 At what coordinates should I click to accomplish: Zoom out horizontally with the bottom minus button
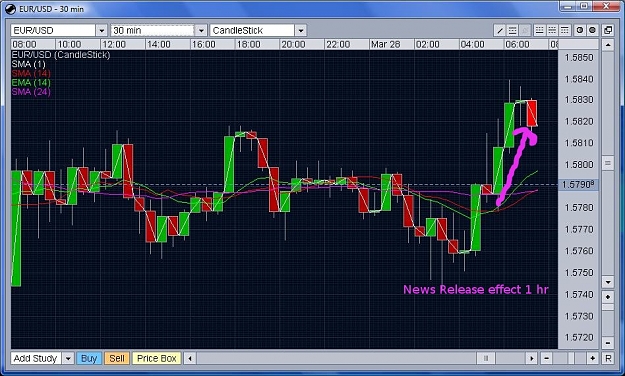coord(546,358)
